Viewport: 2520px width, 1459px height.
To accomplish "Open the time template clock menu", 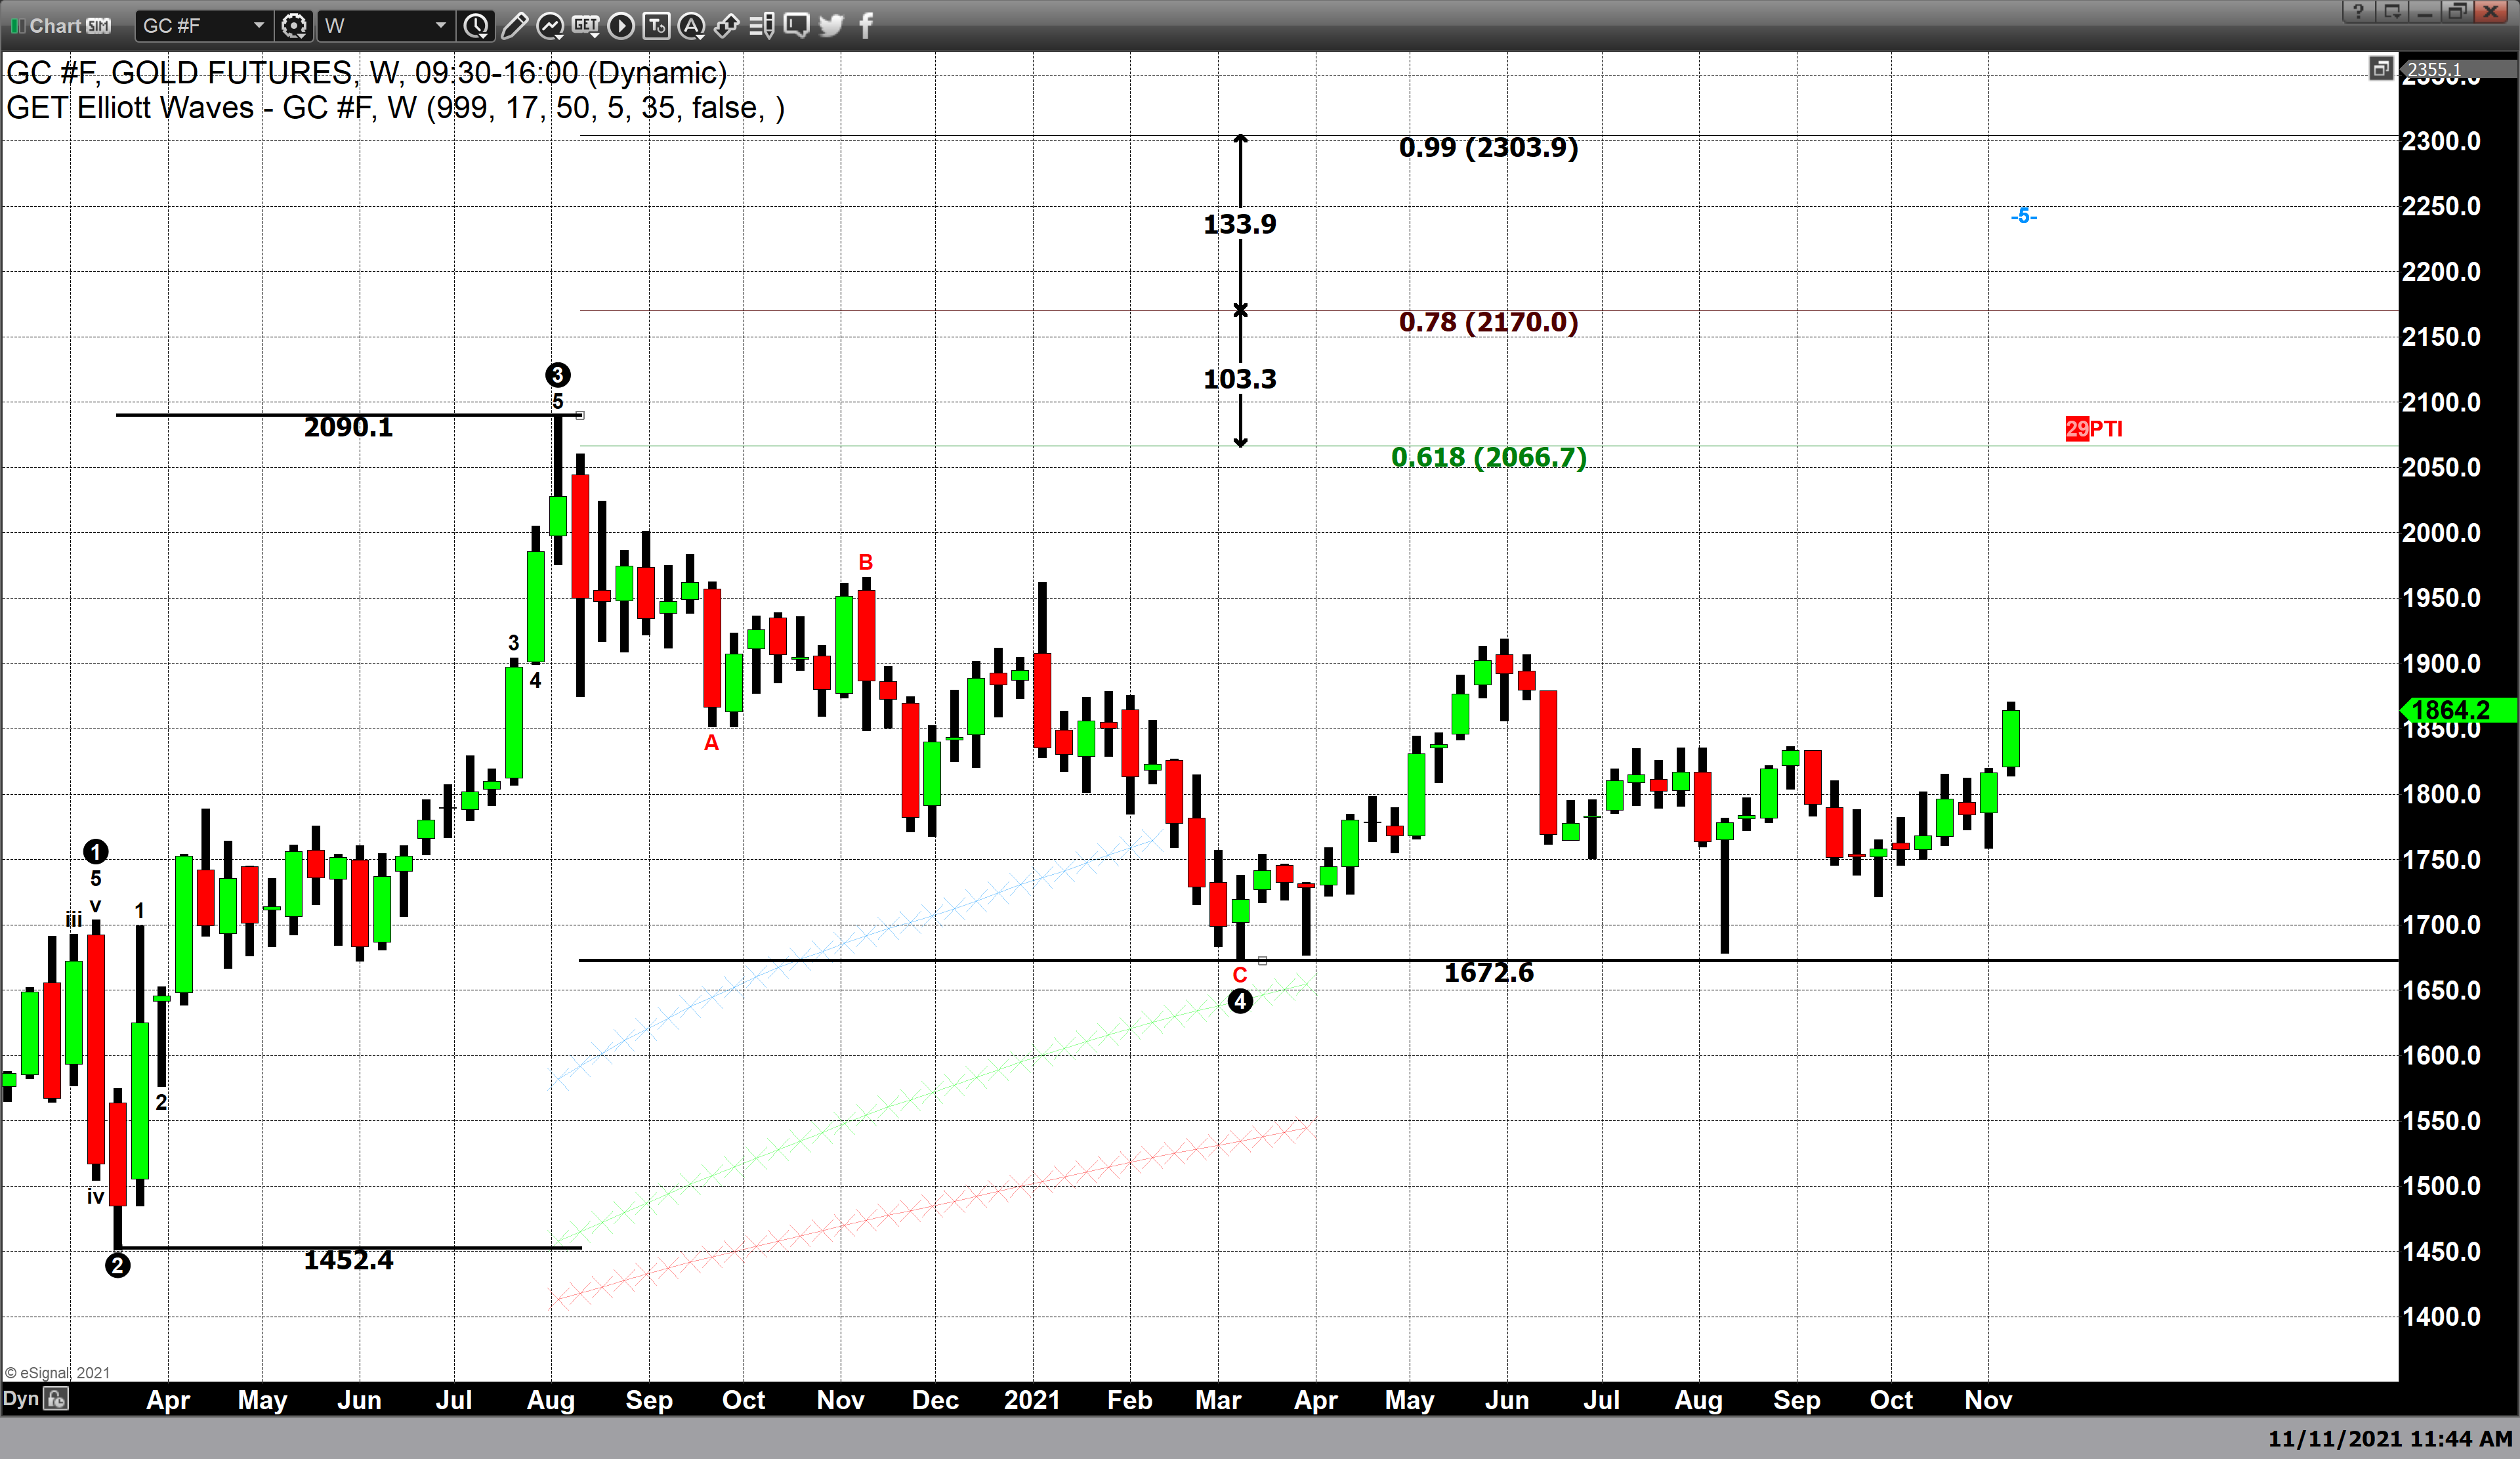I will 477,26.
